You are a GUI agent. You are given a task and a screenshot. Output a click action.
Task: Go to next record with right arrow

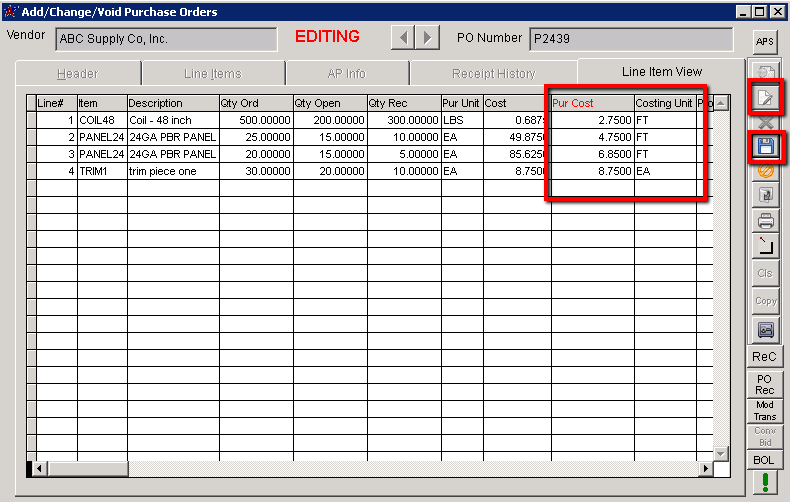427,38
